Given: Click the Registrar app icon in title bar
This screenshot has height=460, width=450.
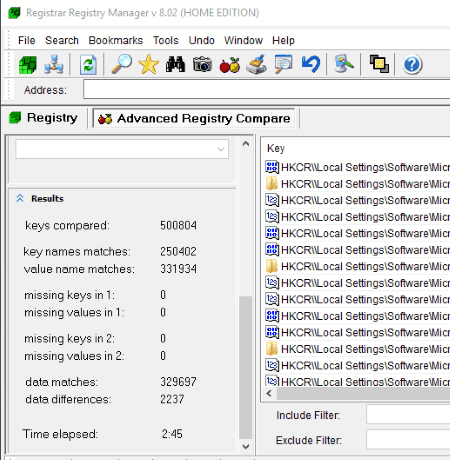Looking at the screenshot, I should [x=14, y=13].
